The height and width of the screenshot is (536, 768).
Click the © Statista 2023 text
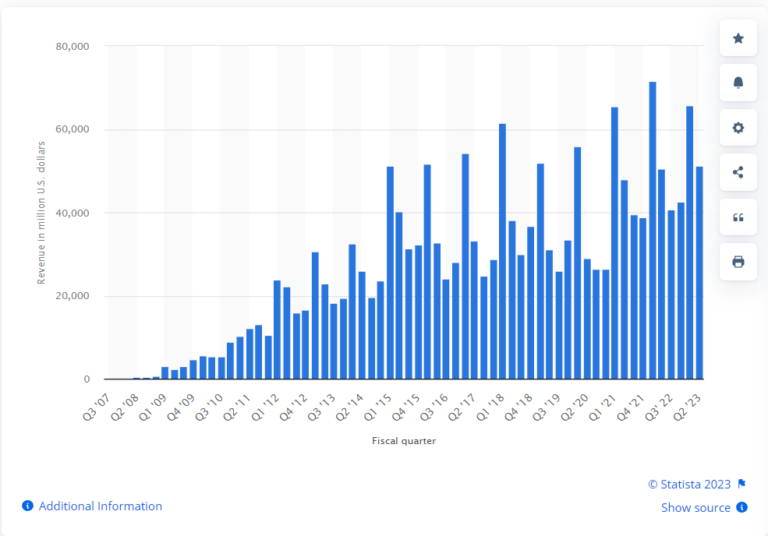point(690,484)
